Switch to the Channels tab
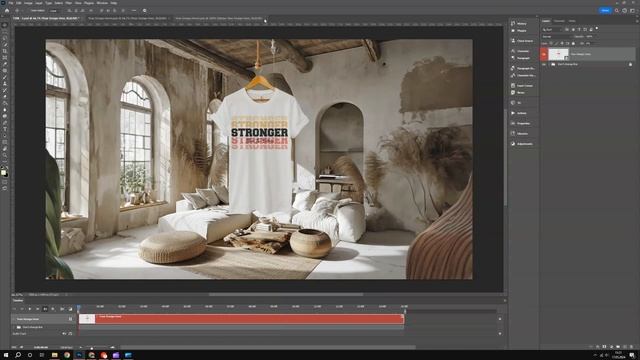 click(x=559, y=21)
